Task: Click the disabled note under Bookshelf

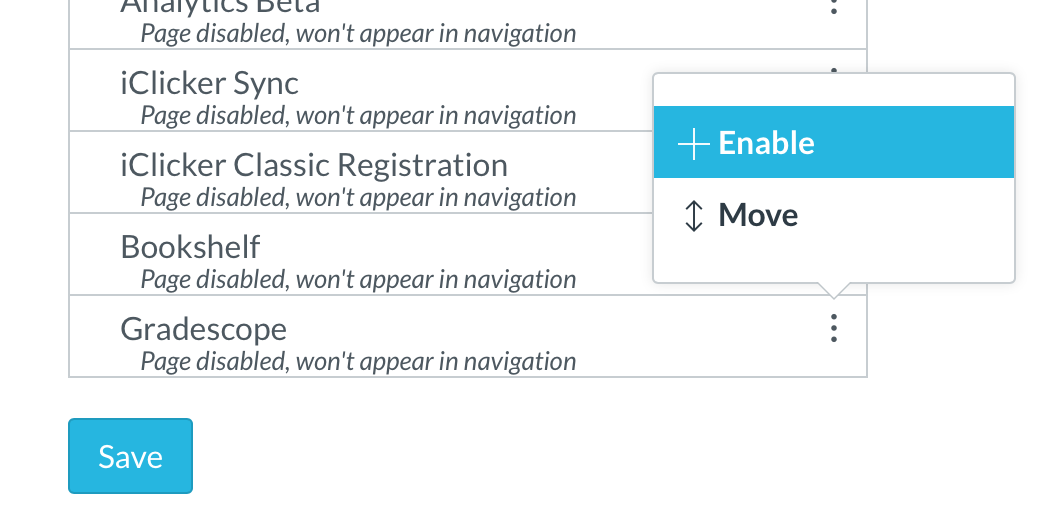Action: 358,279
